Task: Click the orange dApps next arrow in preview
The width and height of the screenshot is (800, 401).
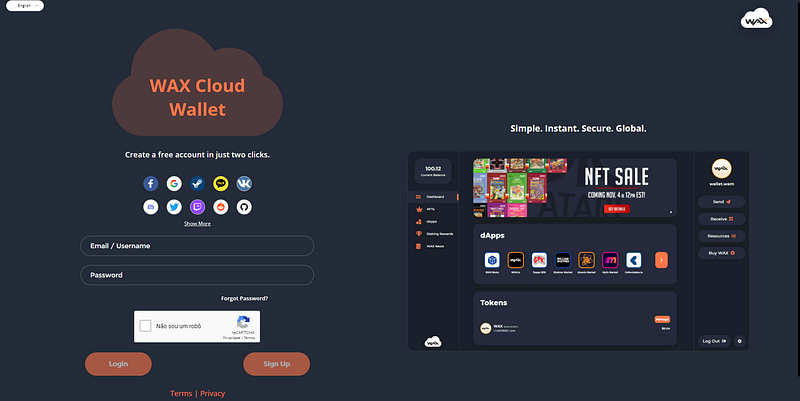Action: click(661, 260)
